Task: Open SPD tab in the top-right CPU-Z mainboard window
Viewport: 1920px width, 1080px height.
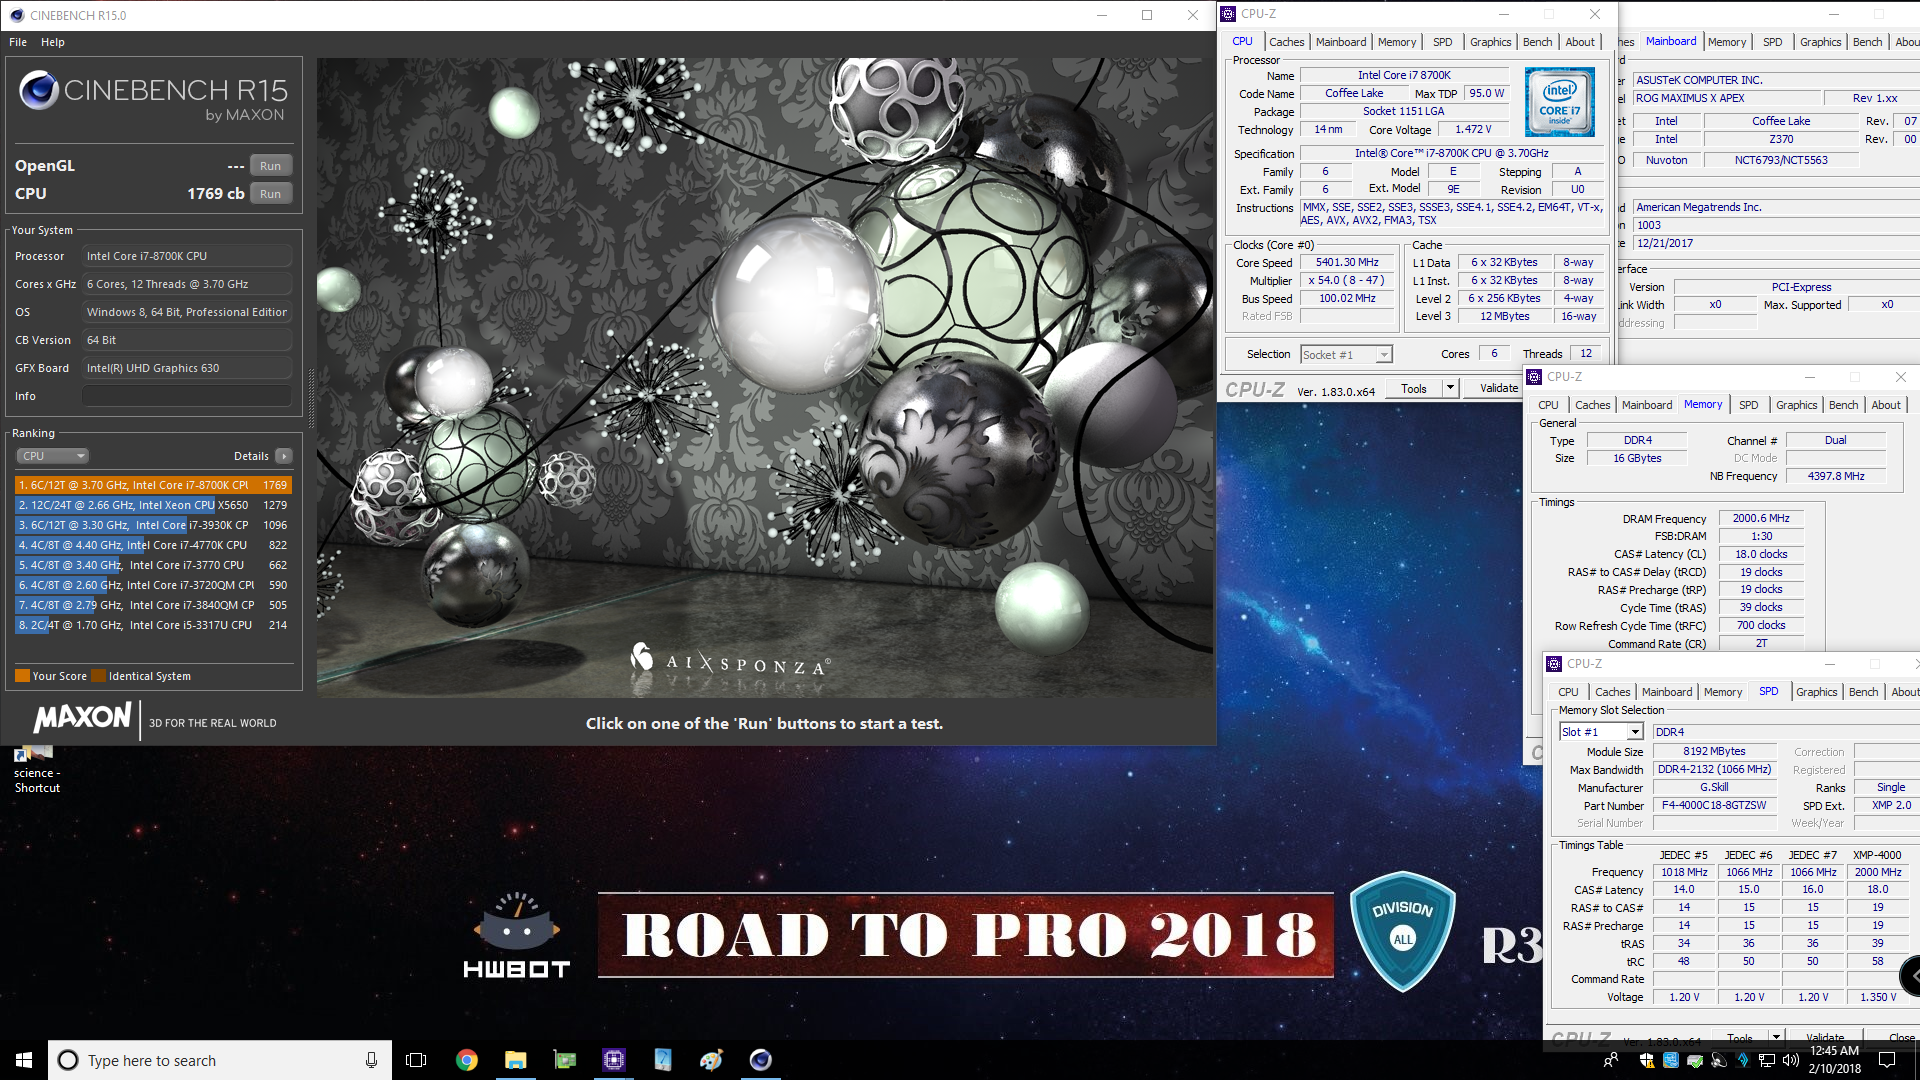Action: pos(1772,42)
